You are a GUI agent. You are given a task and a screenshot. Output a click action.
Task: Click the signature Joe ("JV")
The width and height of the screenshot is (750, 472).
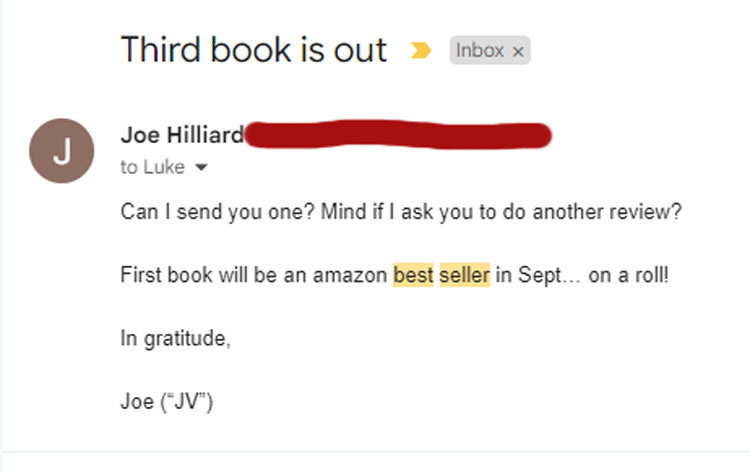[166, 401]
